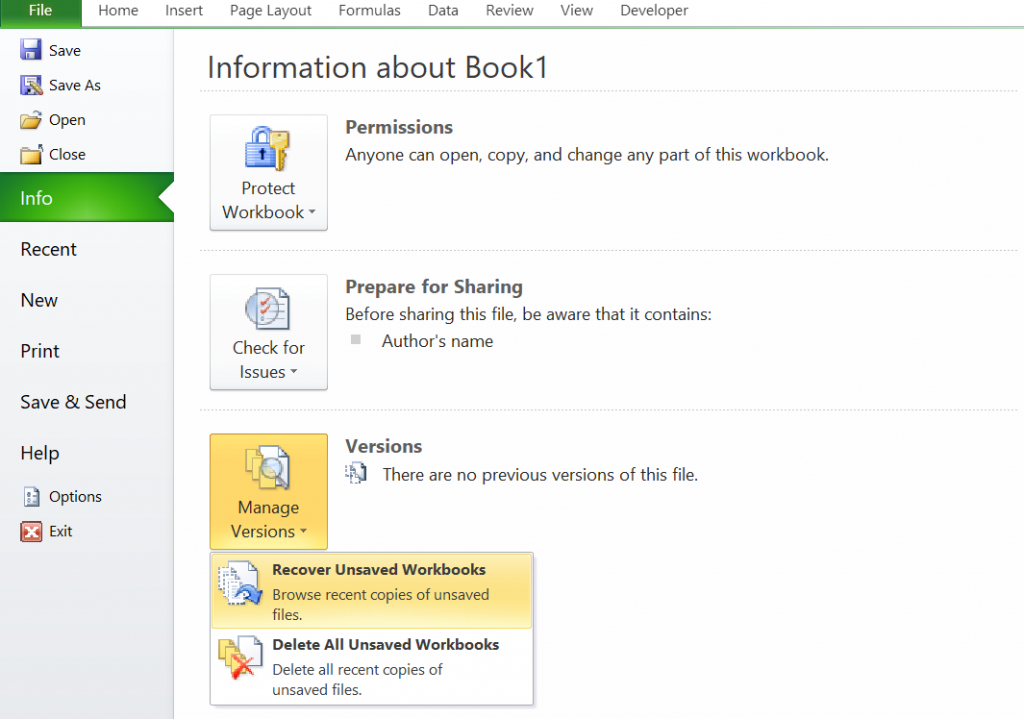1024x719 pixels.
Task: Open the Protect Workbook dropdown arrow
Action: [312, 212]
